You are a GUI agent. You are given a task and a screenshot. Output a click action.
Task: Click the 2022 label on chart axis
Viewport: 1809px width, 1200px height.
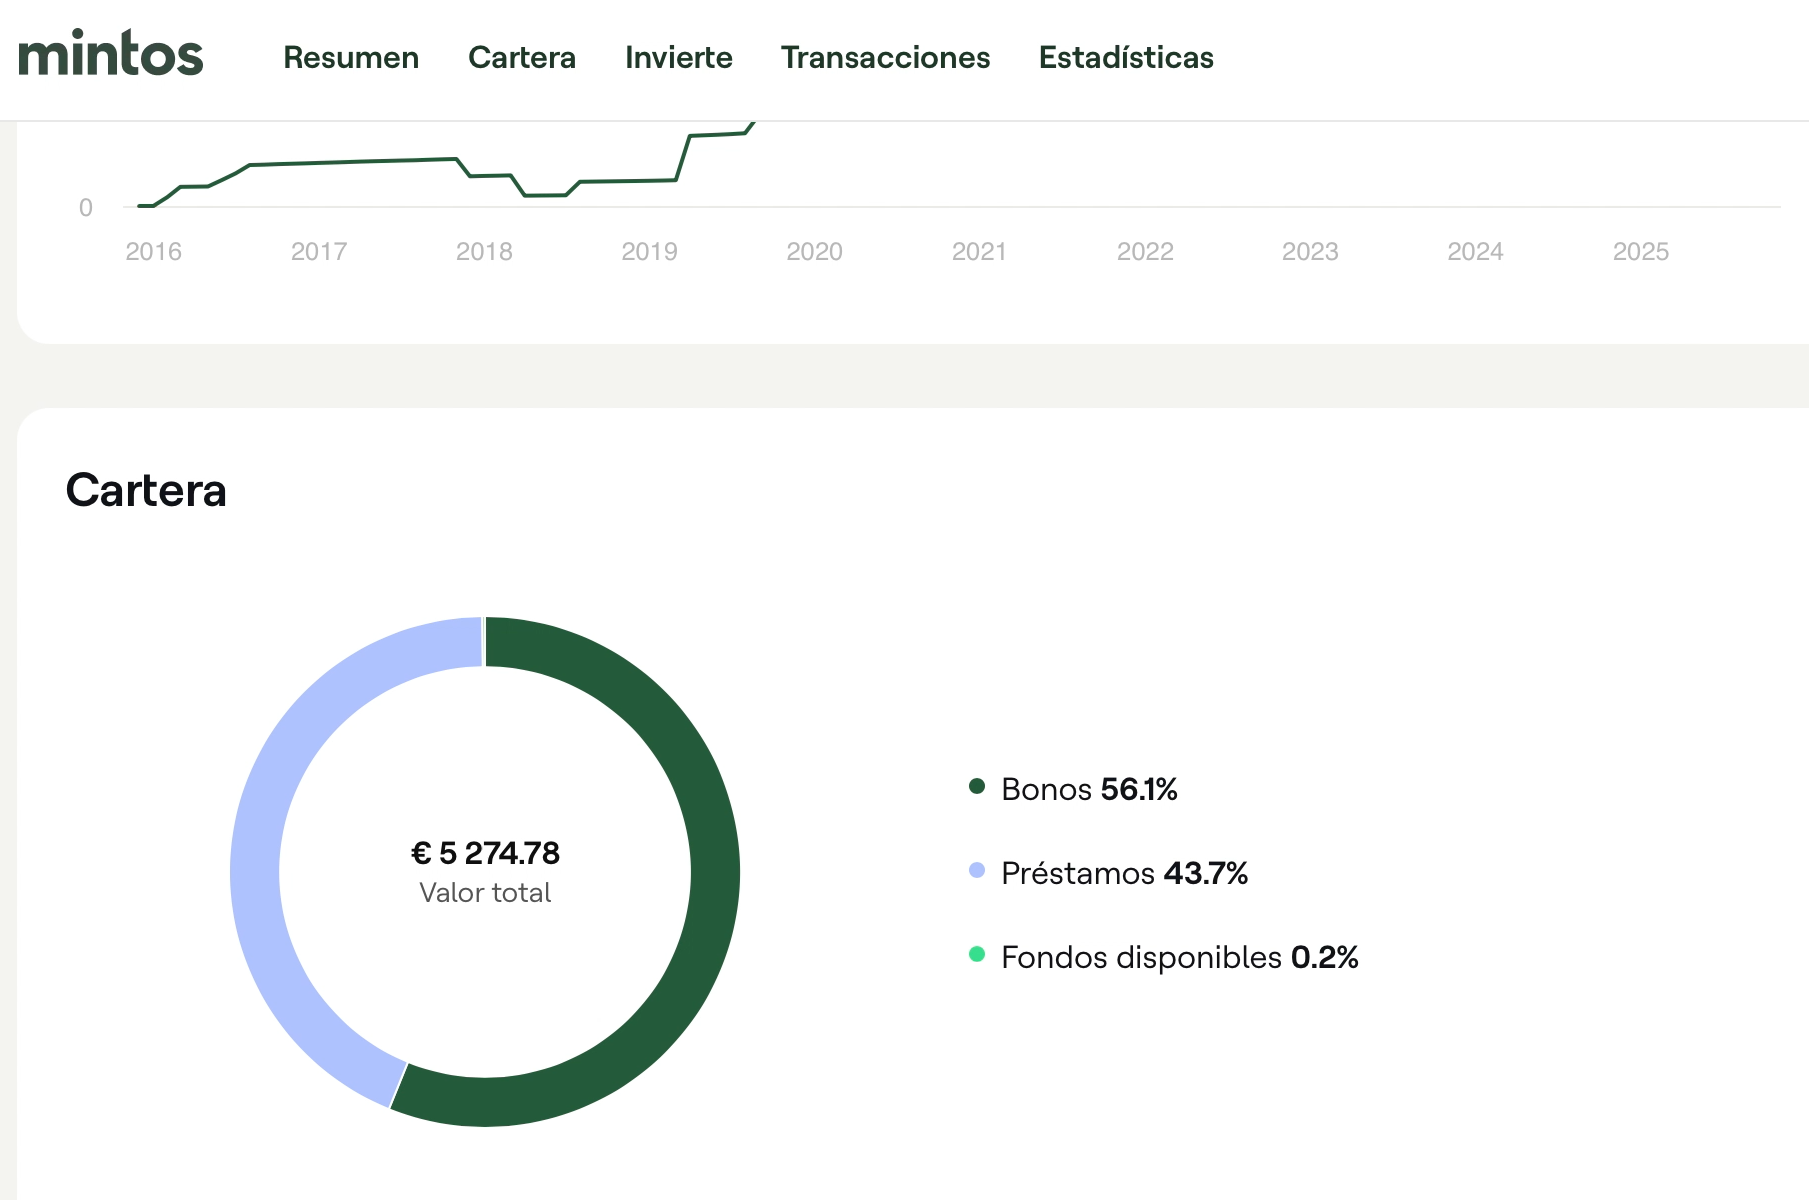coord(1145,252)
